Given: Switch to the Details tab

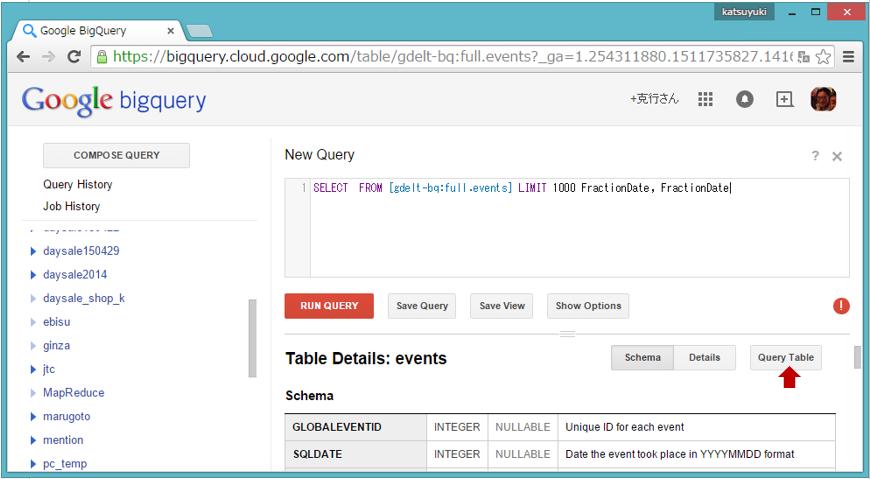Looking at the screenshot, I should pyautogui.click(x=705, y=357).
